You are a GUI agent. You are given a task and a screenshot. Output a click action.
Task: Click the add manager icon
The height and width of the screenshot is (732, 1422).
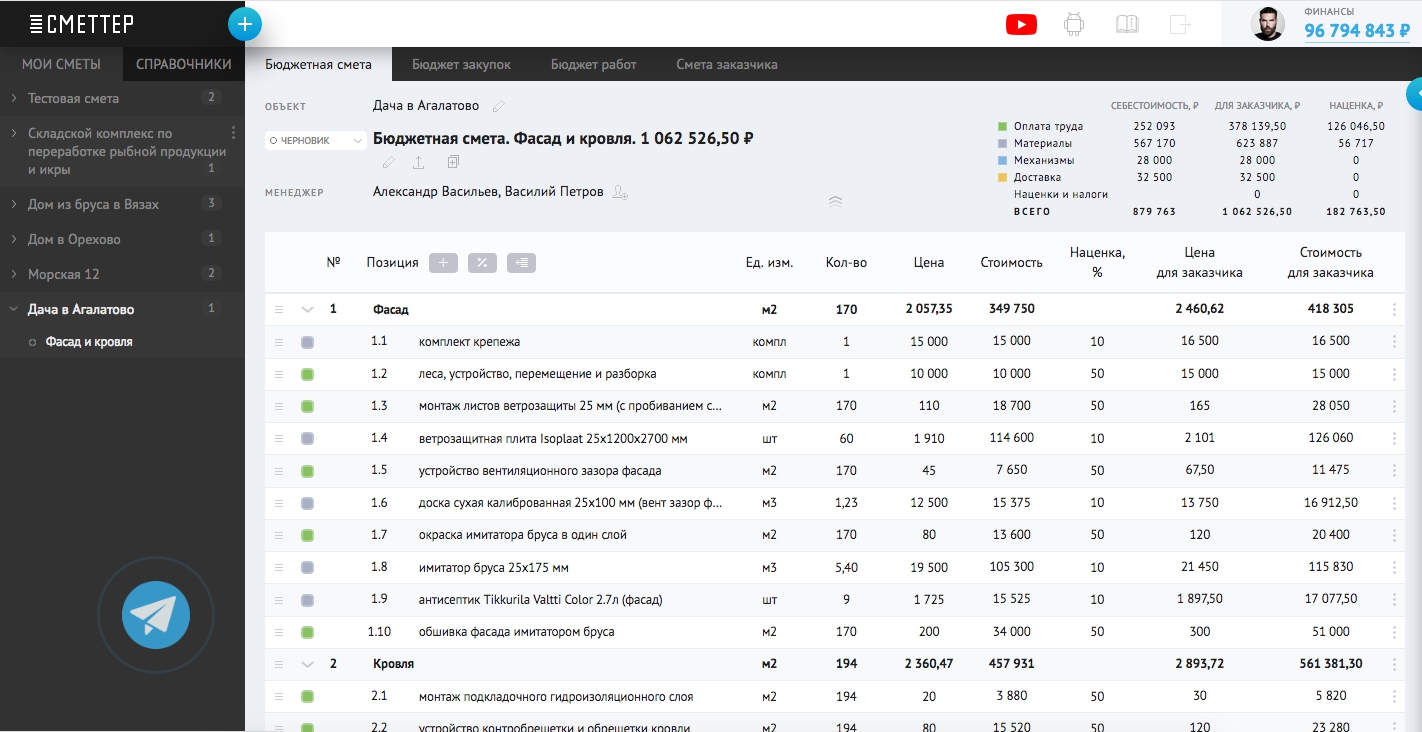(x=620, y=192)
